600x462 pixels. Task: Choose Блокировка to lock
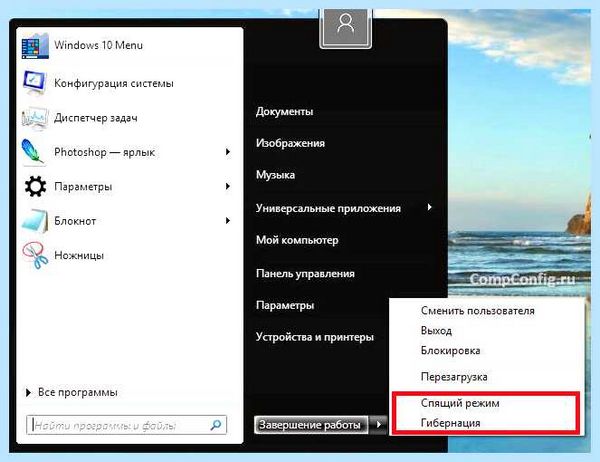[450, 350]
